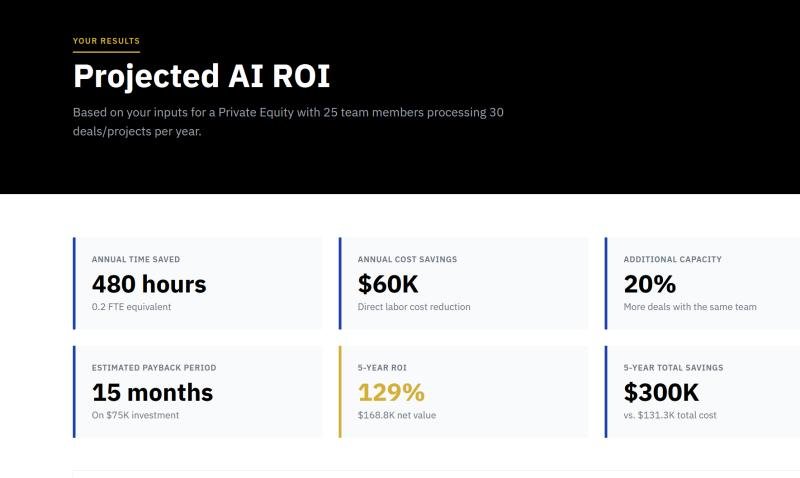Select the '$300K' total savings figure

(661, 392)
